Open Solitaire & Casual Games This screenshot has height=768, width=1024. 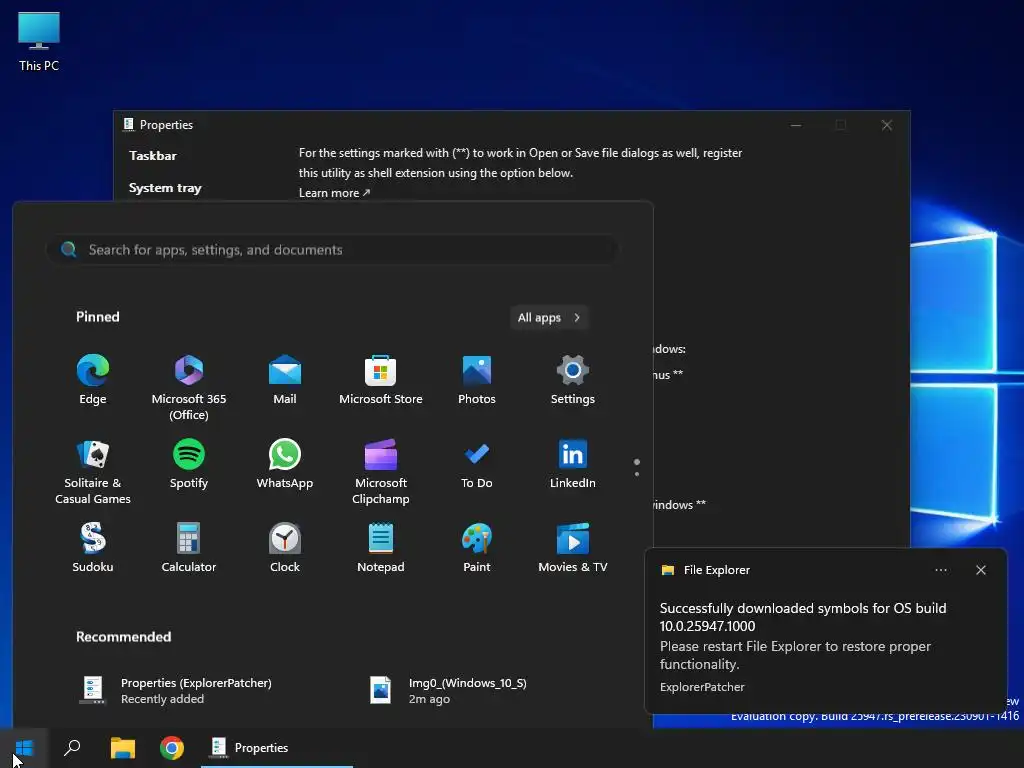93,472
